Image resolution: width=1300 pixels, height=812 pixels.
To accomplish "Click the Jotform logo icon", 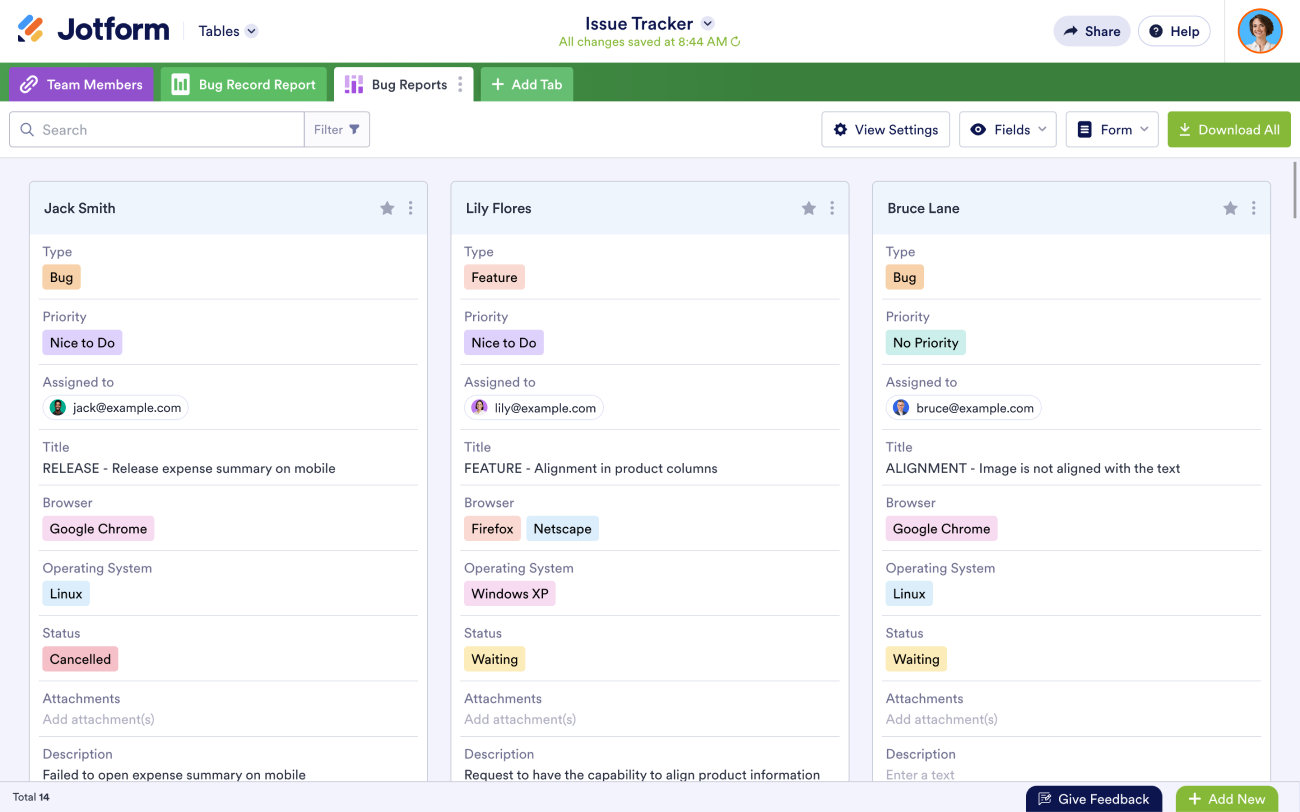I will [31, 30].
